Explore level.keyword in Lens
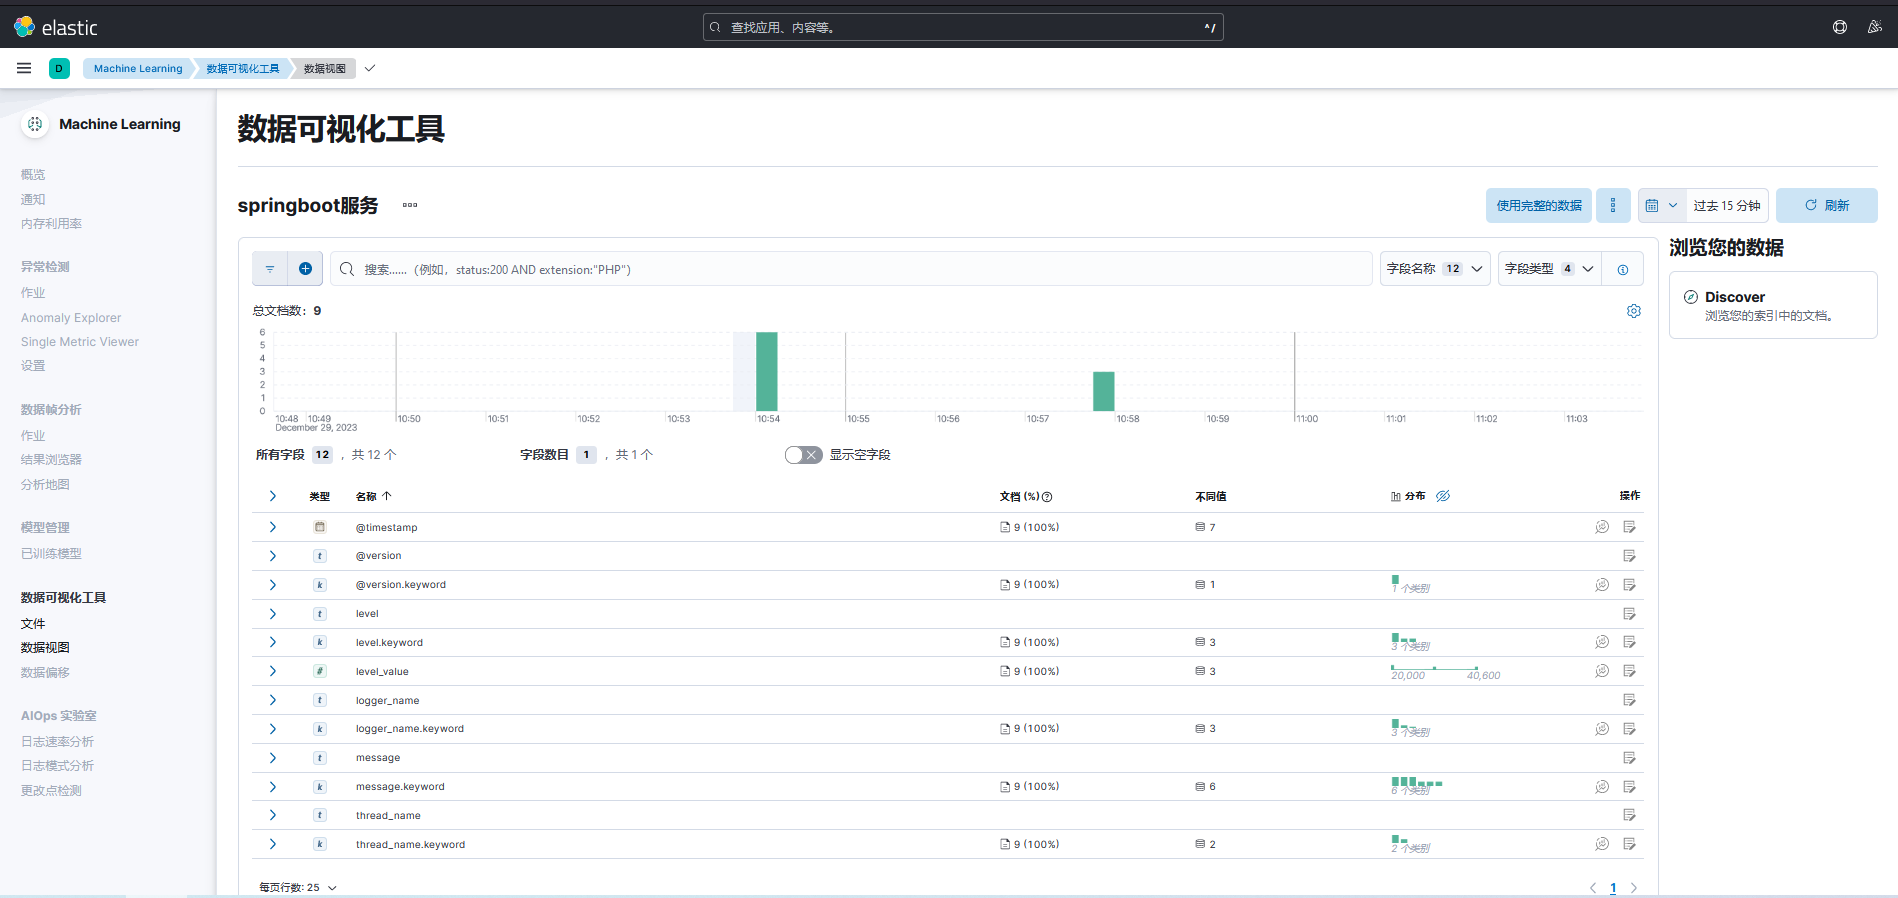 pyautogui.click(x=1602, y=642)
